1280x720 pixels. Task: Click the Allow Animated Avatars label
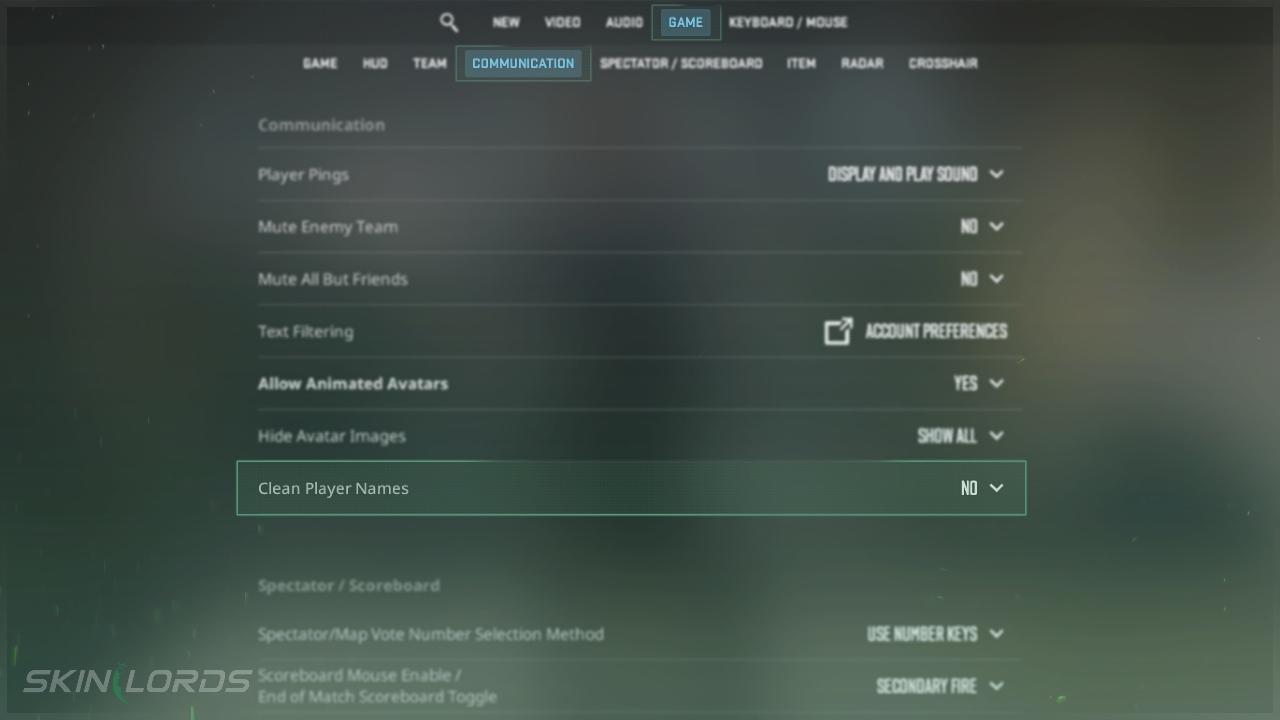click(353, 384)
